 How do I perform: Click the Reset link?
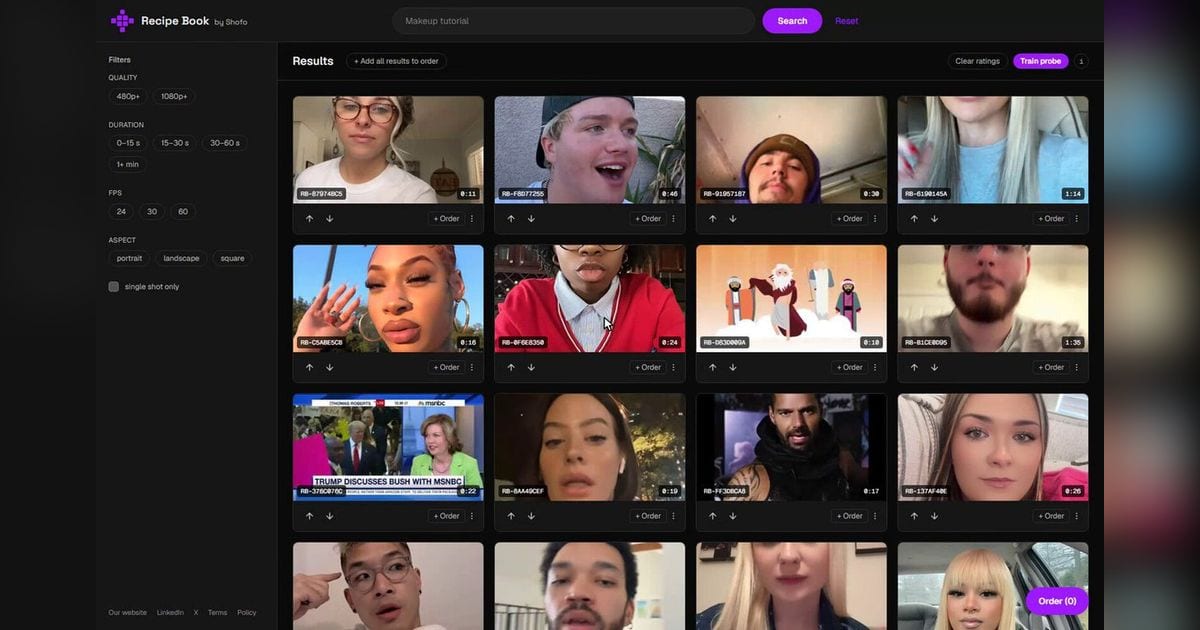[846, 21]
